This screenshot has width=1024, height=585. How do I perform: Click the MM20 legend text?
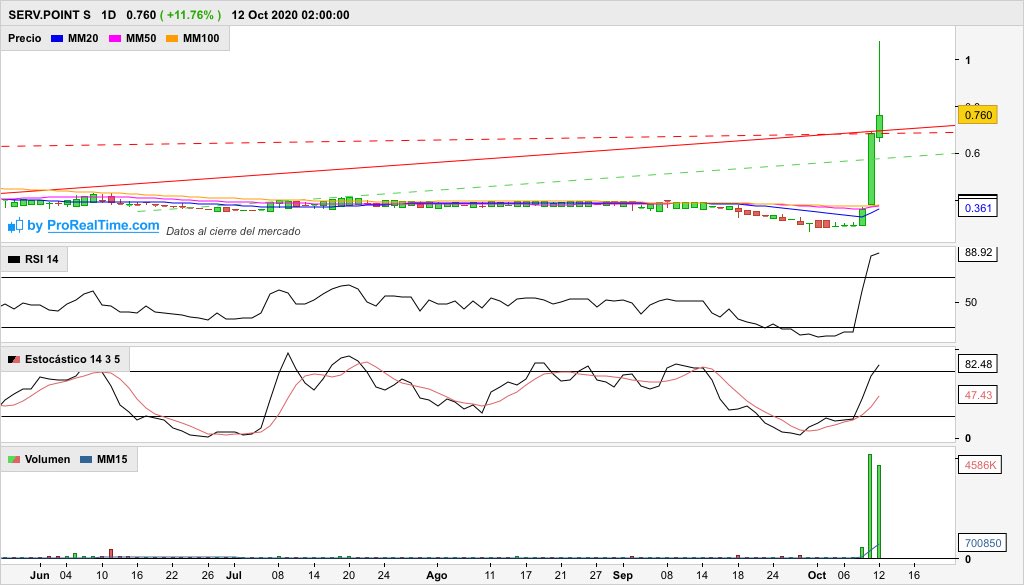pos(83,39)
